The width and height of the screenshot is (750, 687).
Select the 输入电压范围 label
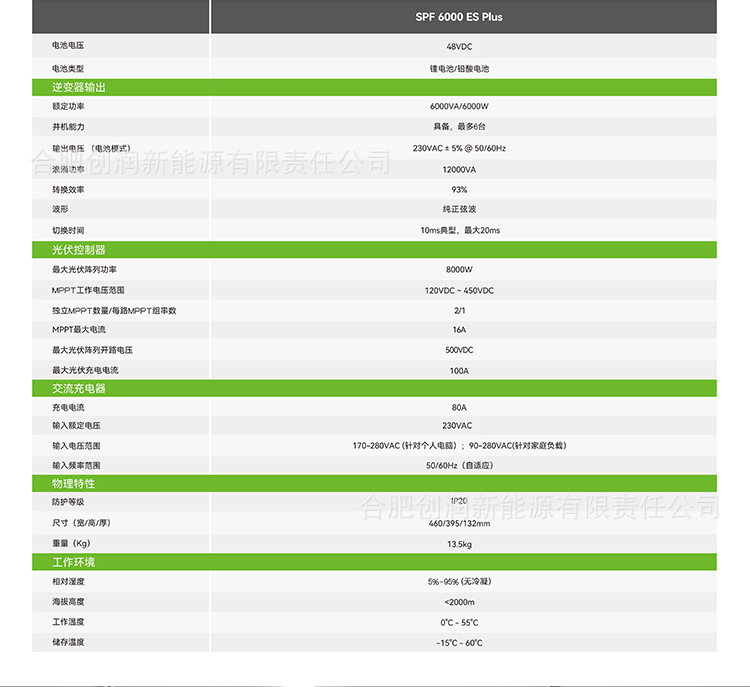tap(76, 446)
